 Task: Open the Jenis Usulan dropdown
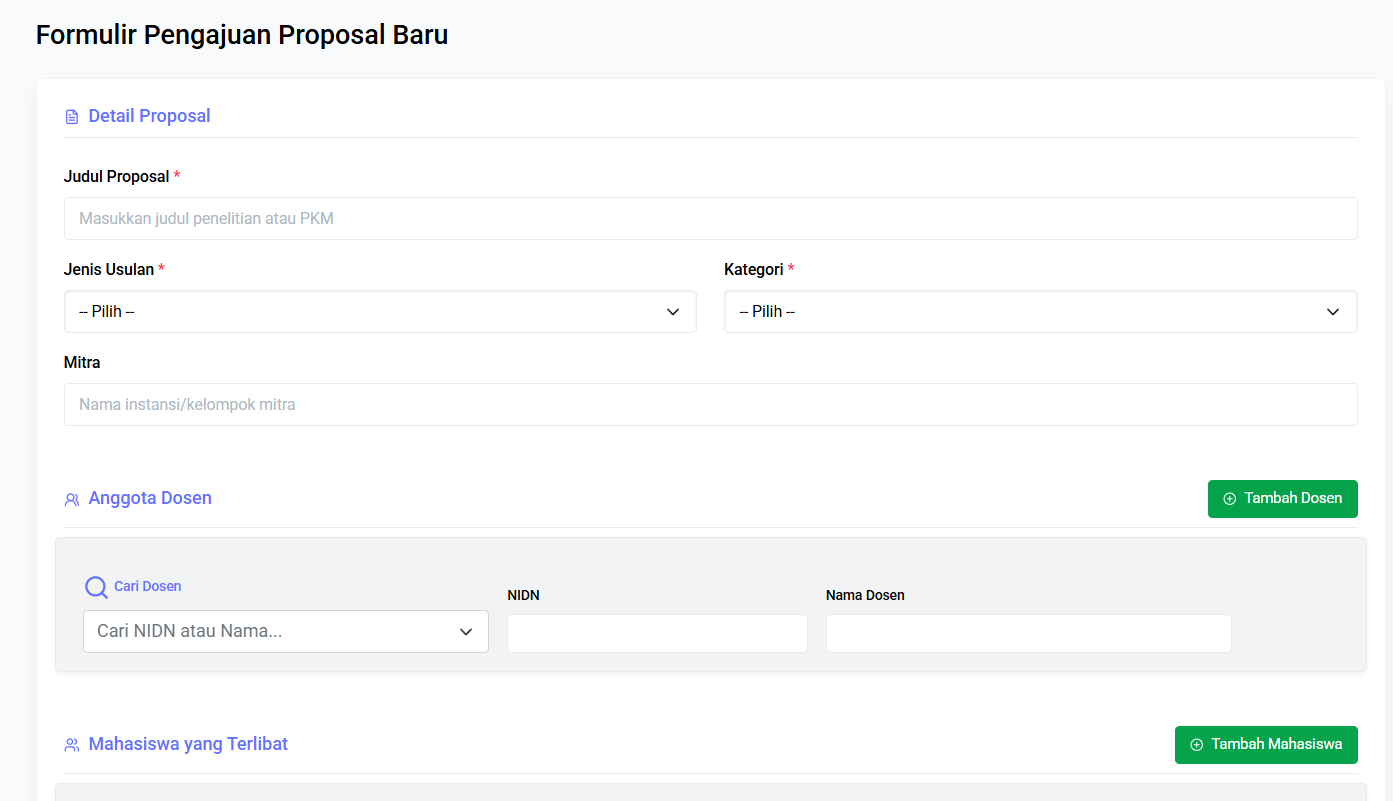pyautogui.click(x=380, y=311)
